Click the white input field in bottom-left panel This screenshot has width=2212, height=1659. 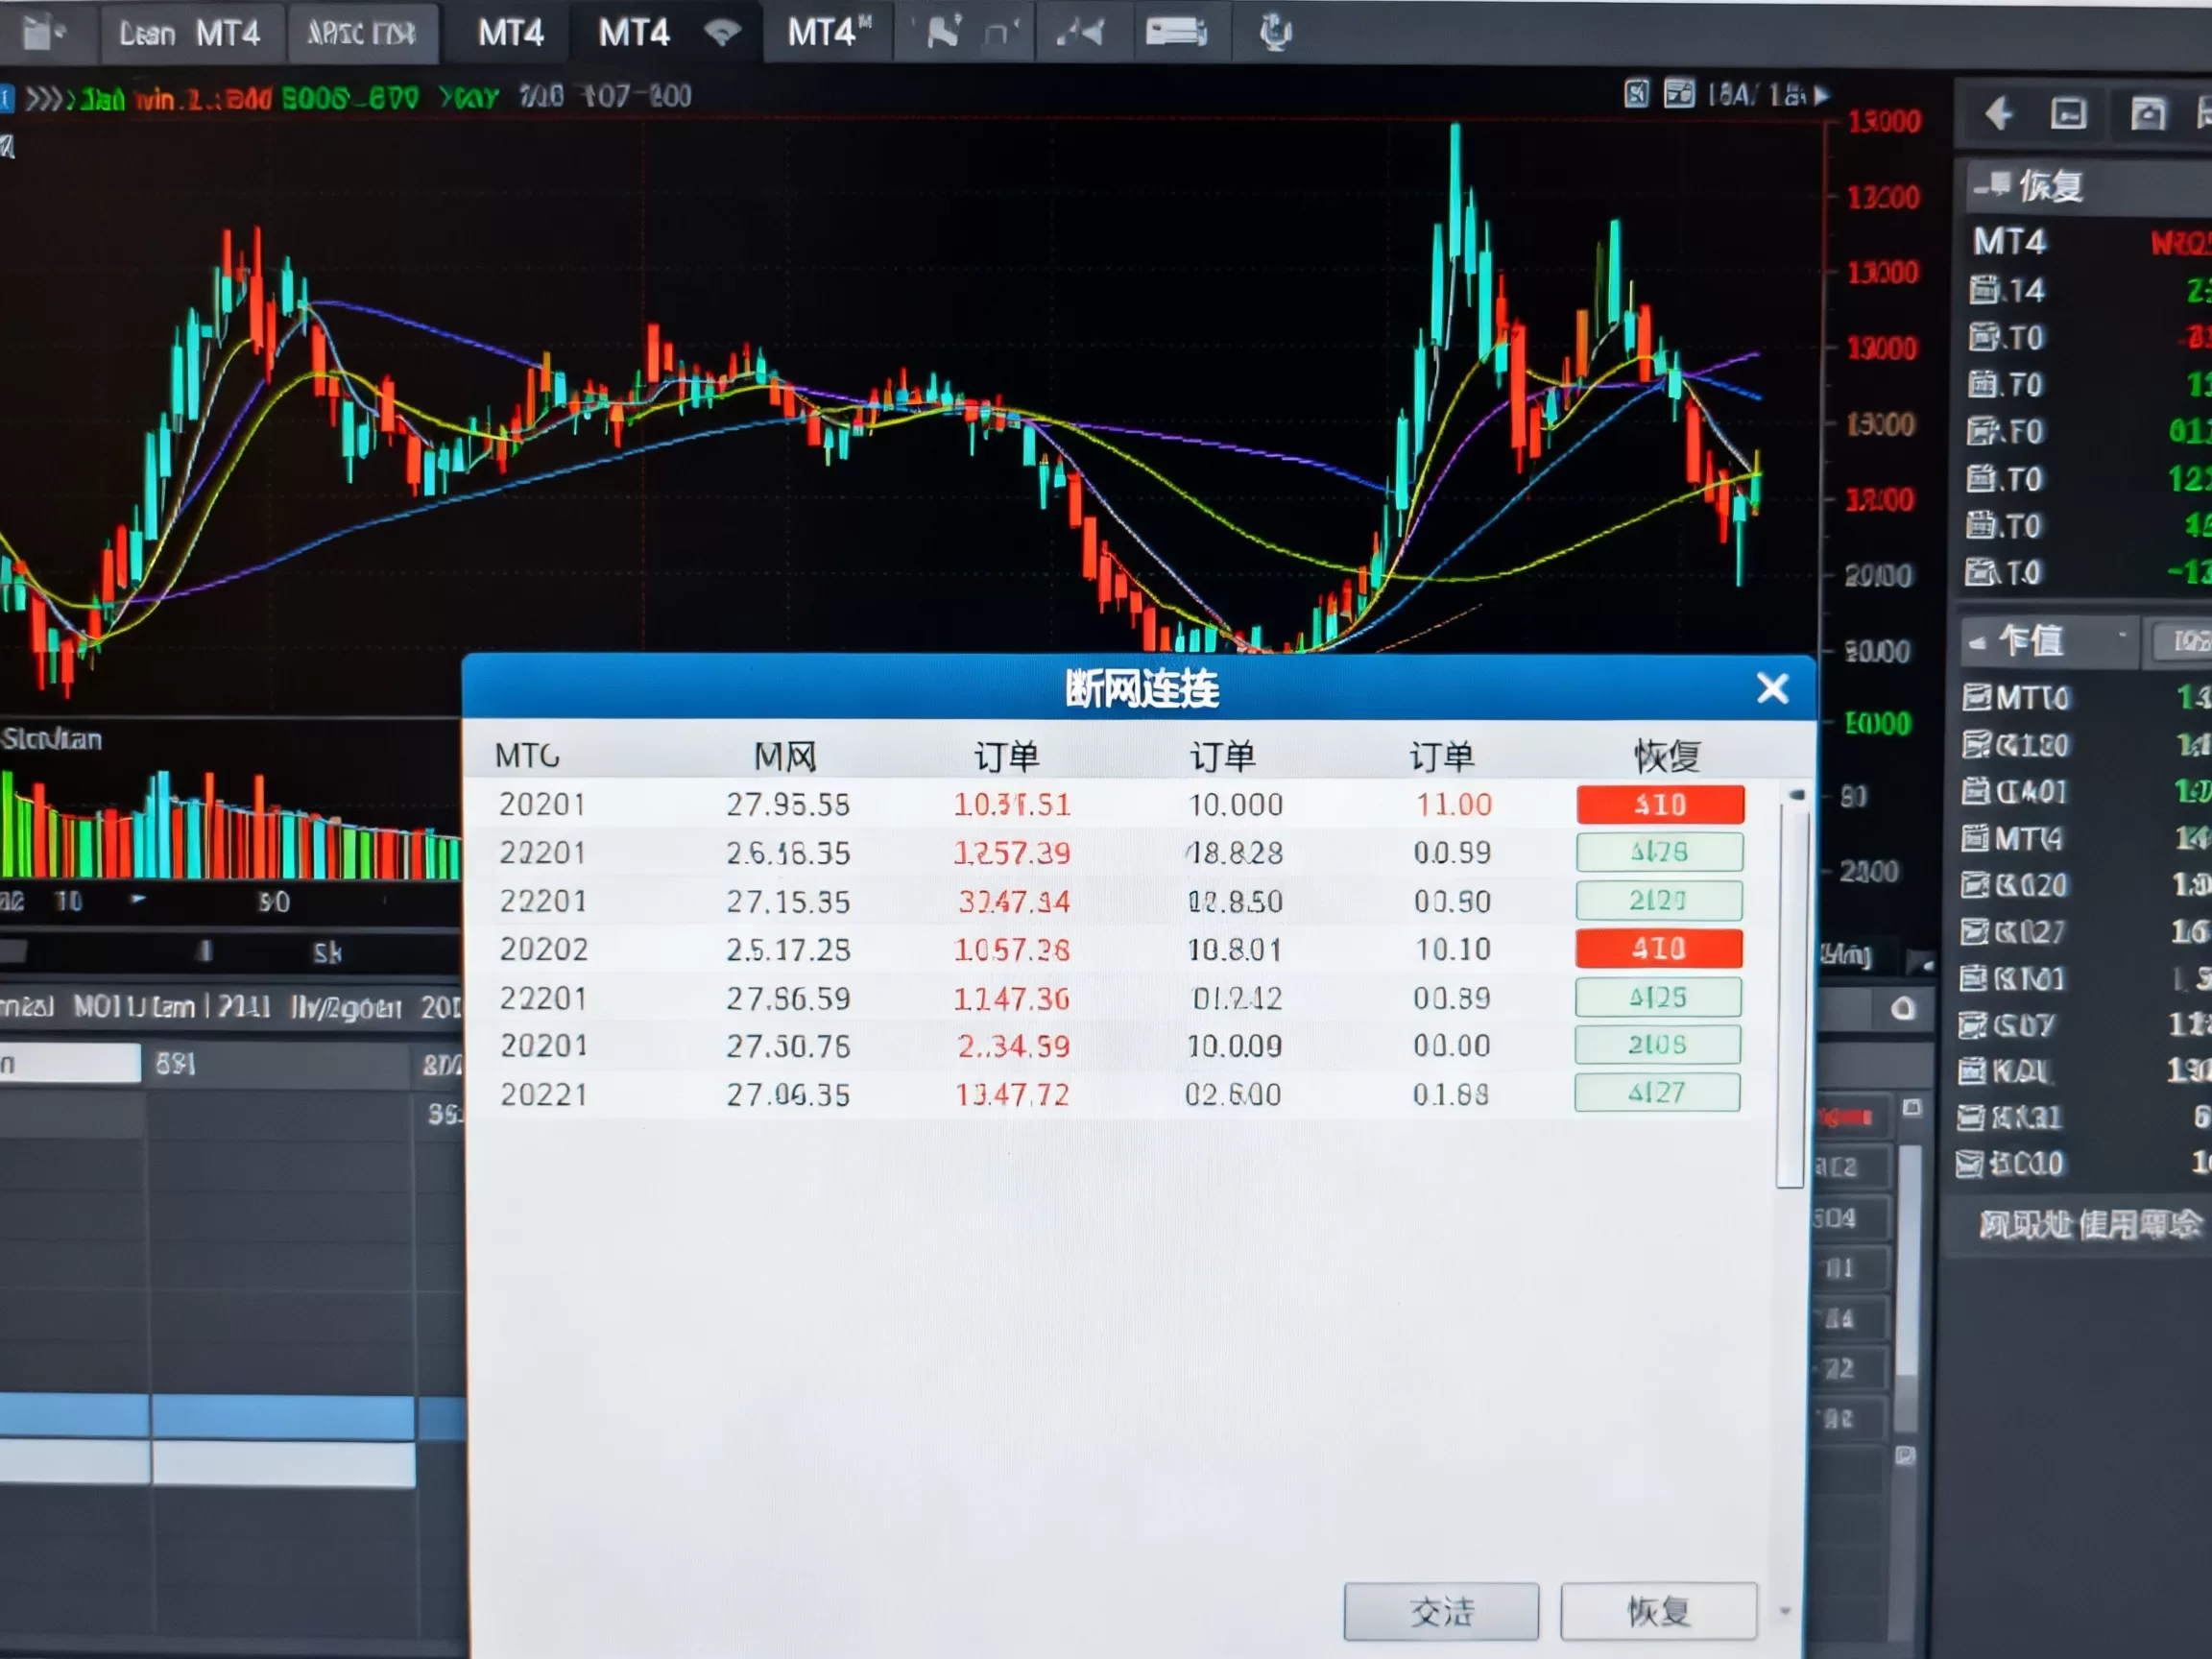click(x=70, y=1063)
